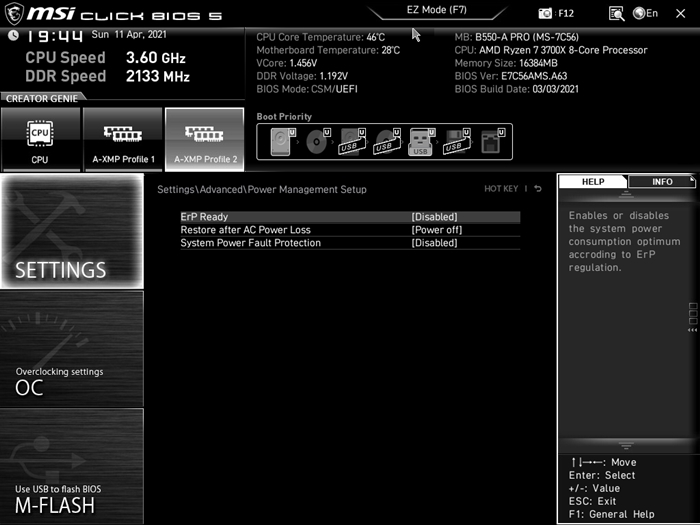
Task: Select the USB floppy boot device icon
Action: pyautogui.click(x=457, y=142)
